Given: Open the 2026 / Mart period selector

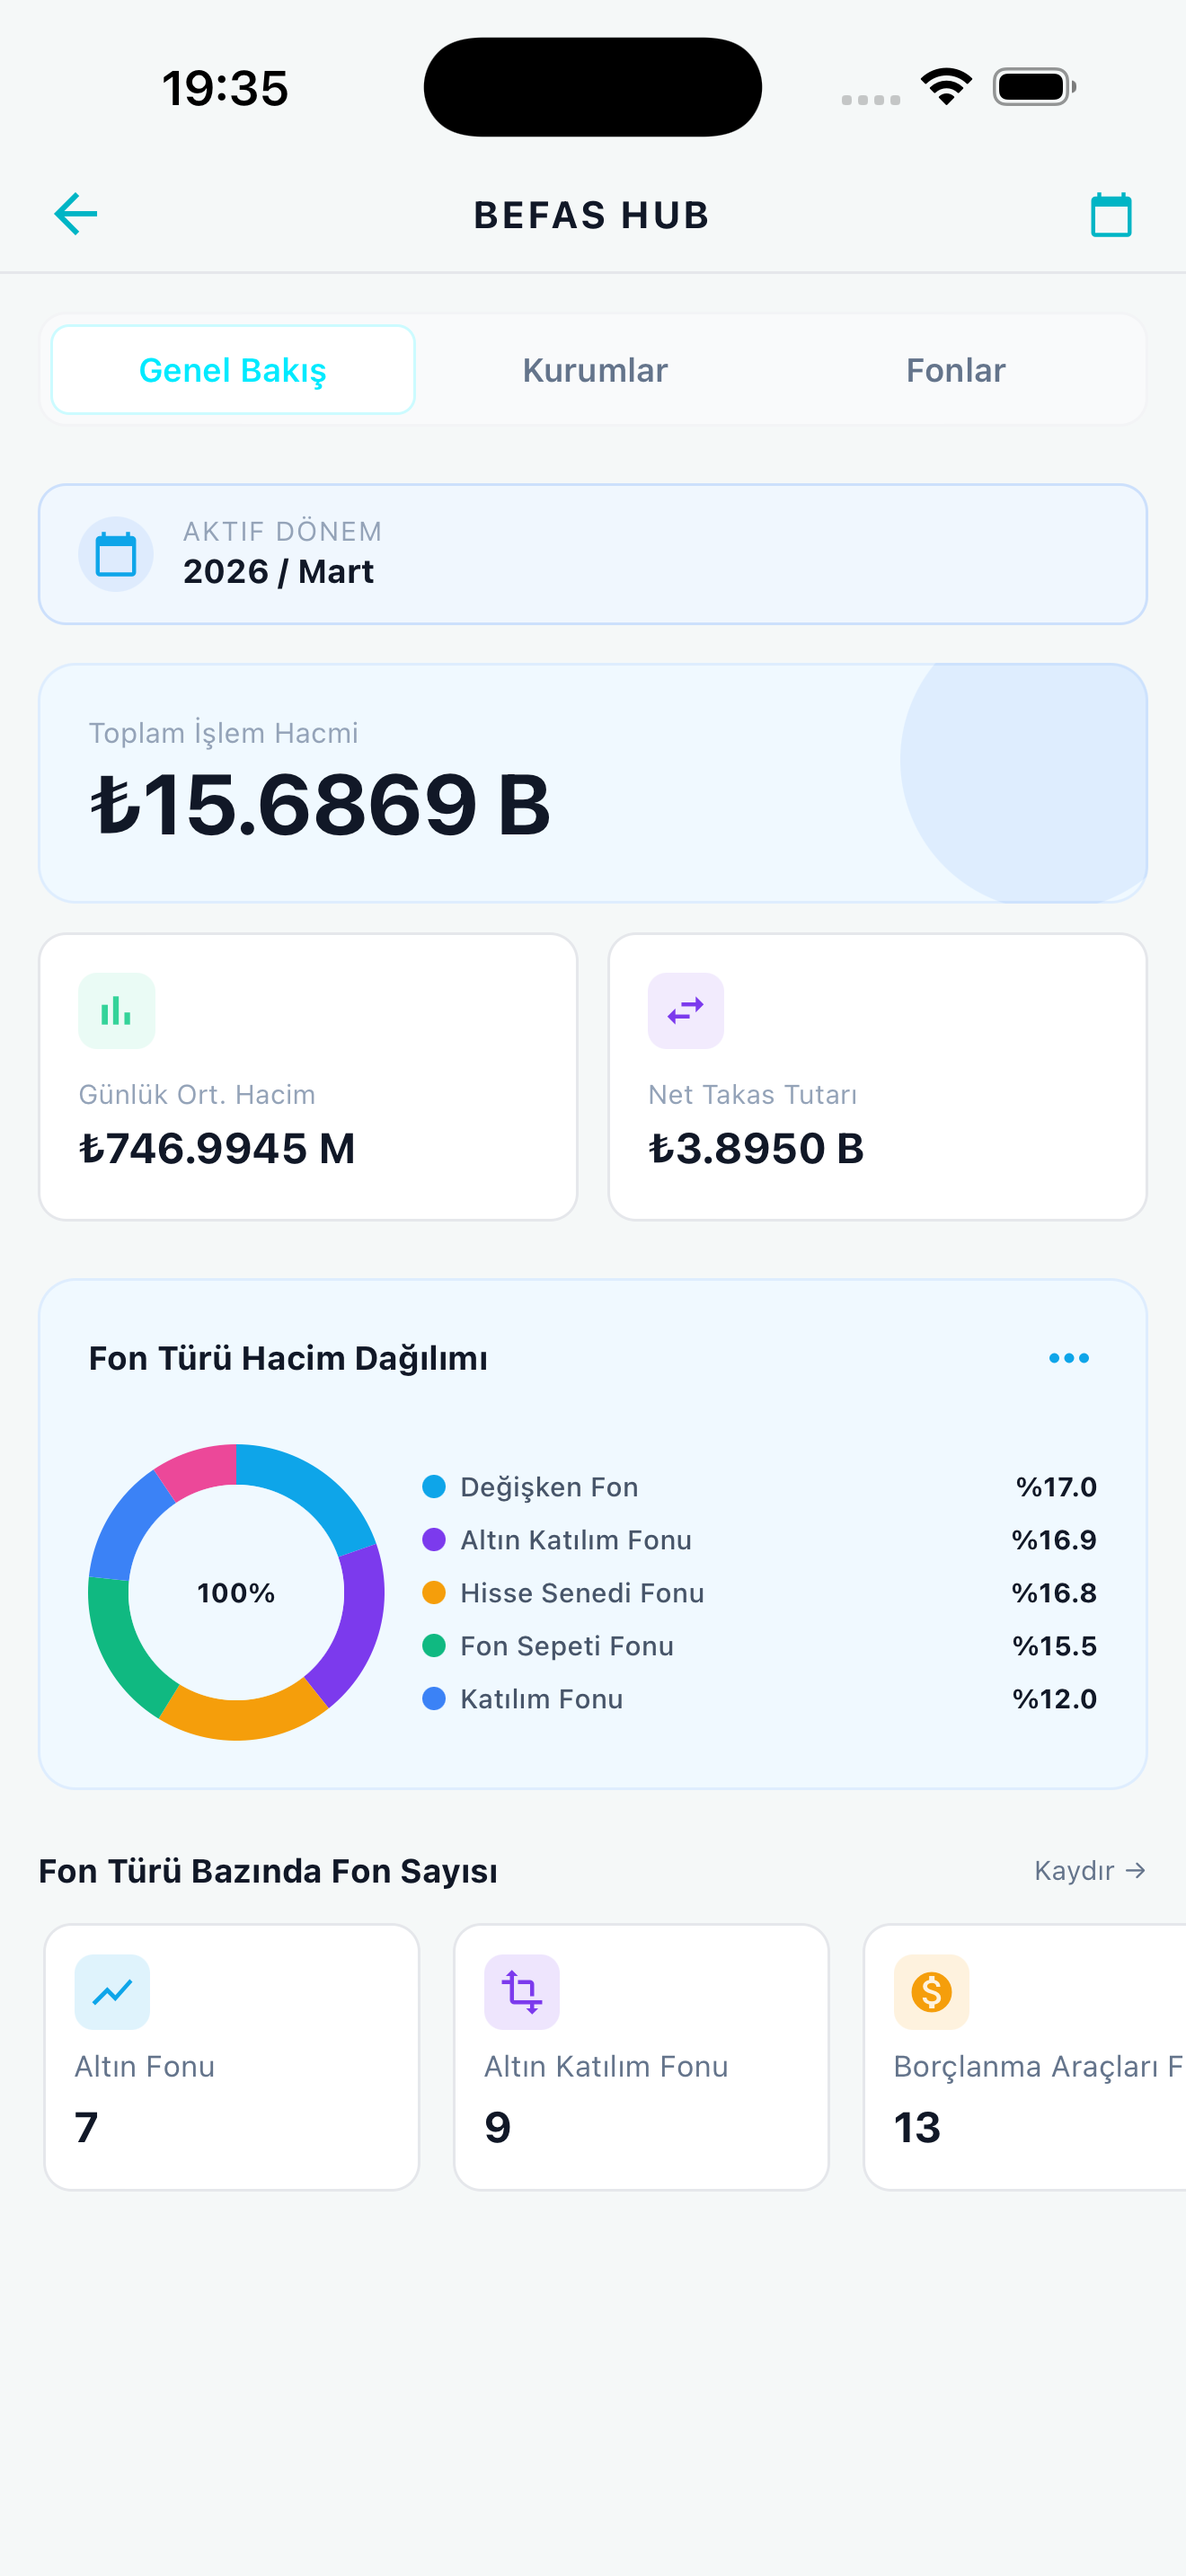Looking at the screenshot, I should click(x=593, y=554).
